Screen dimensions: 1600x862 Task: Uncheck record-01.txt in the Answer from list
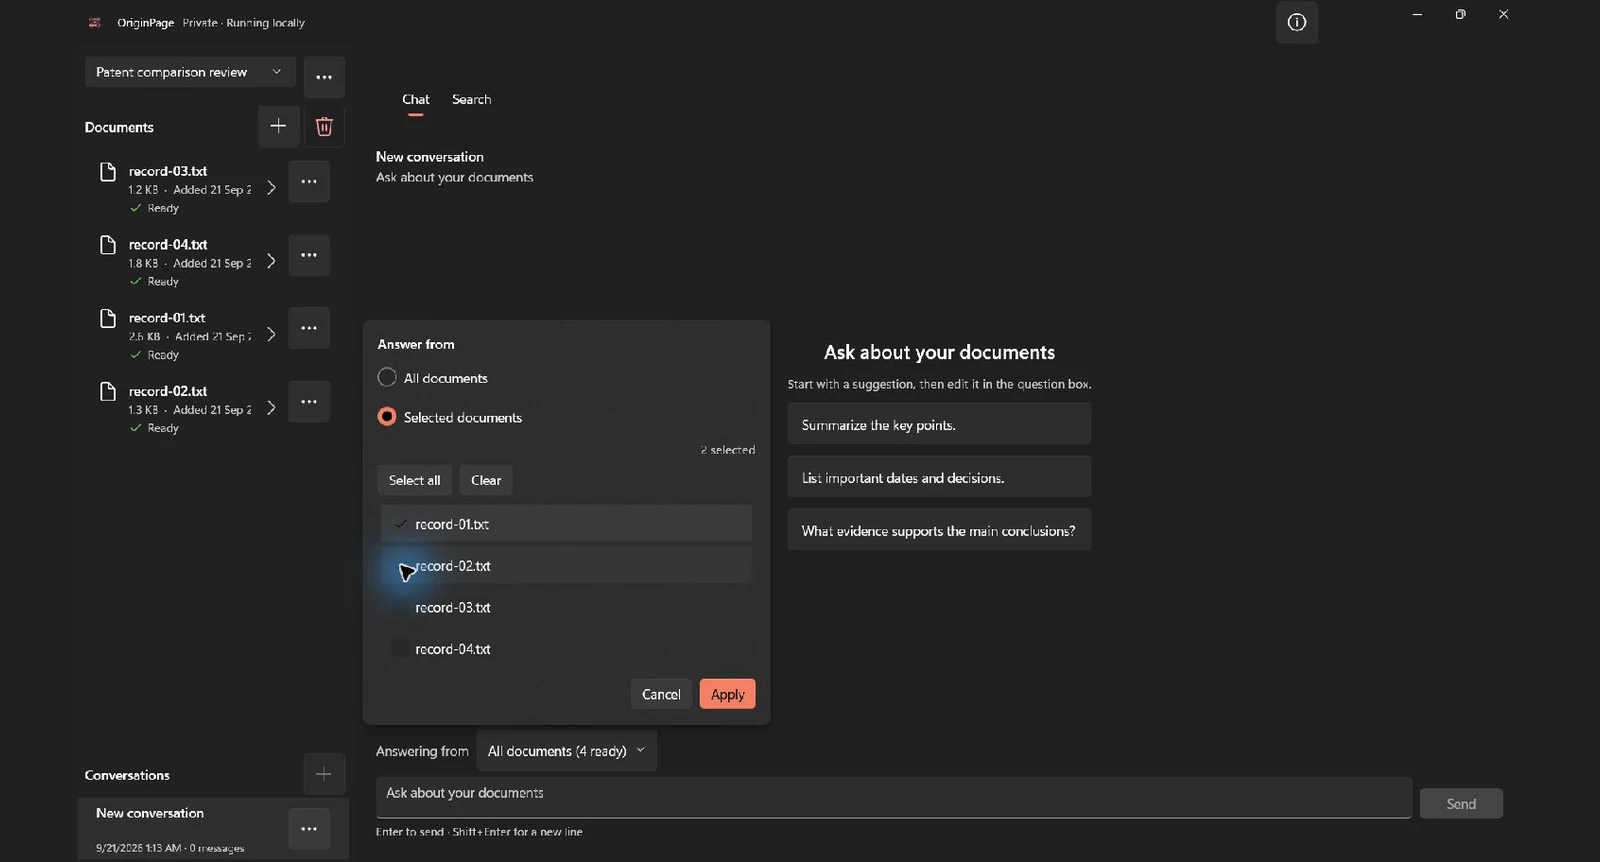click(566, 524)
